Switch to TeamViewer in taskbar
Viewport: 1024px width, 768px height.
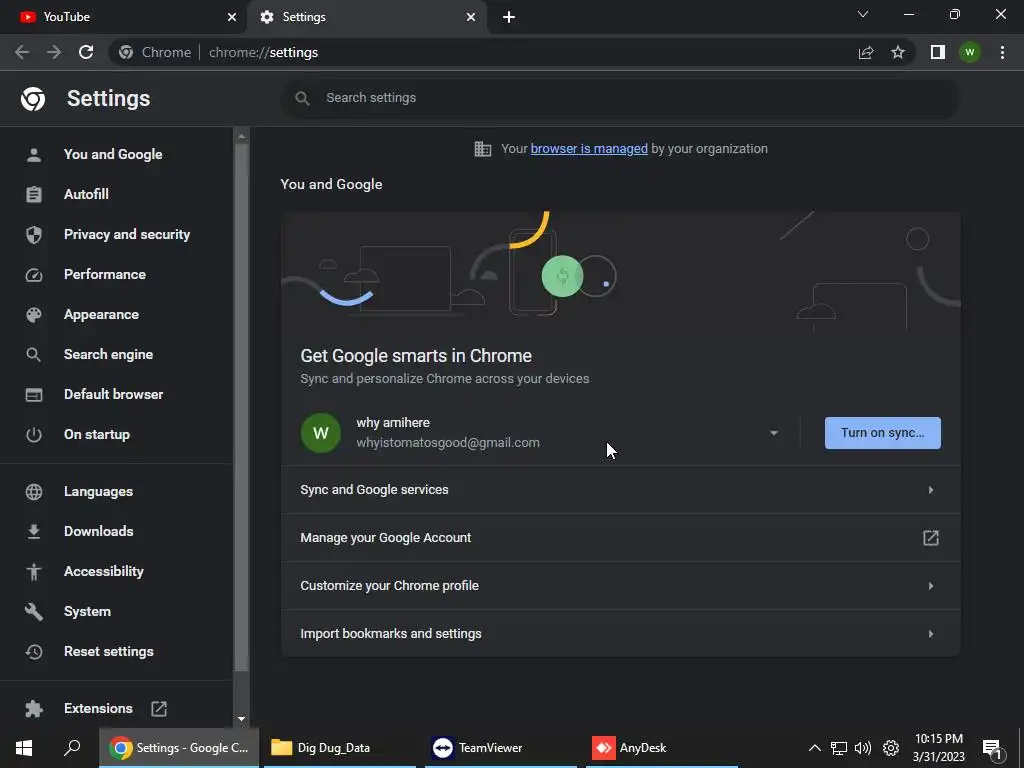[500, 748]
